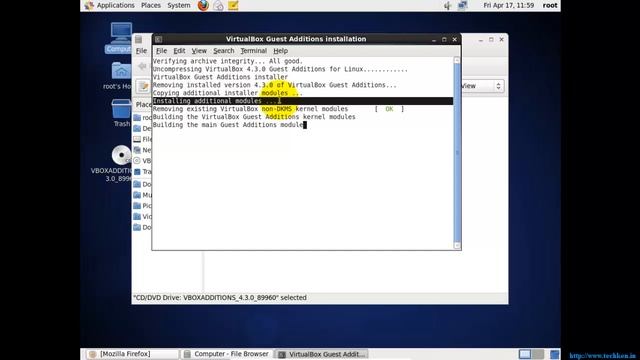The image size is (640, 360).
Task: Click 'Building the main Guest Additions module' line
Action: [228, 125]
